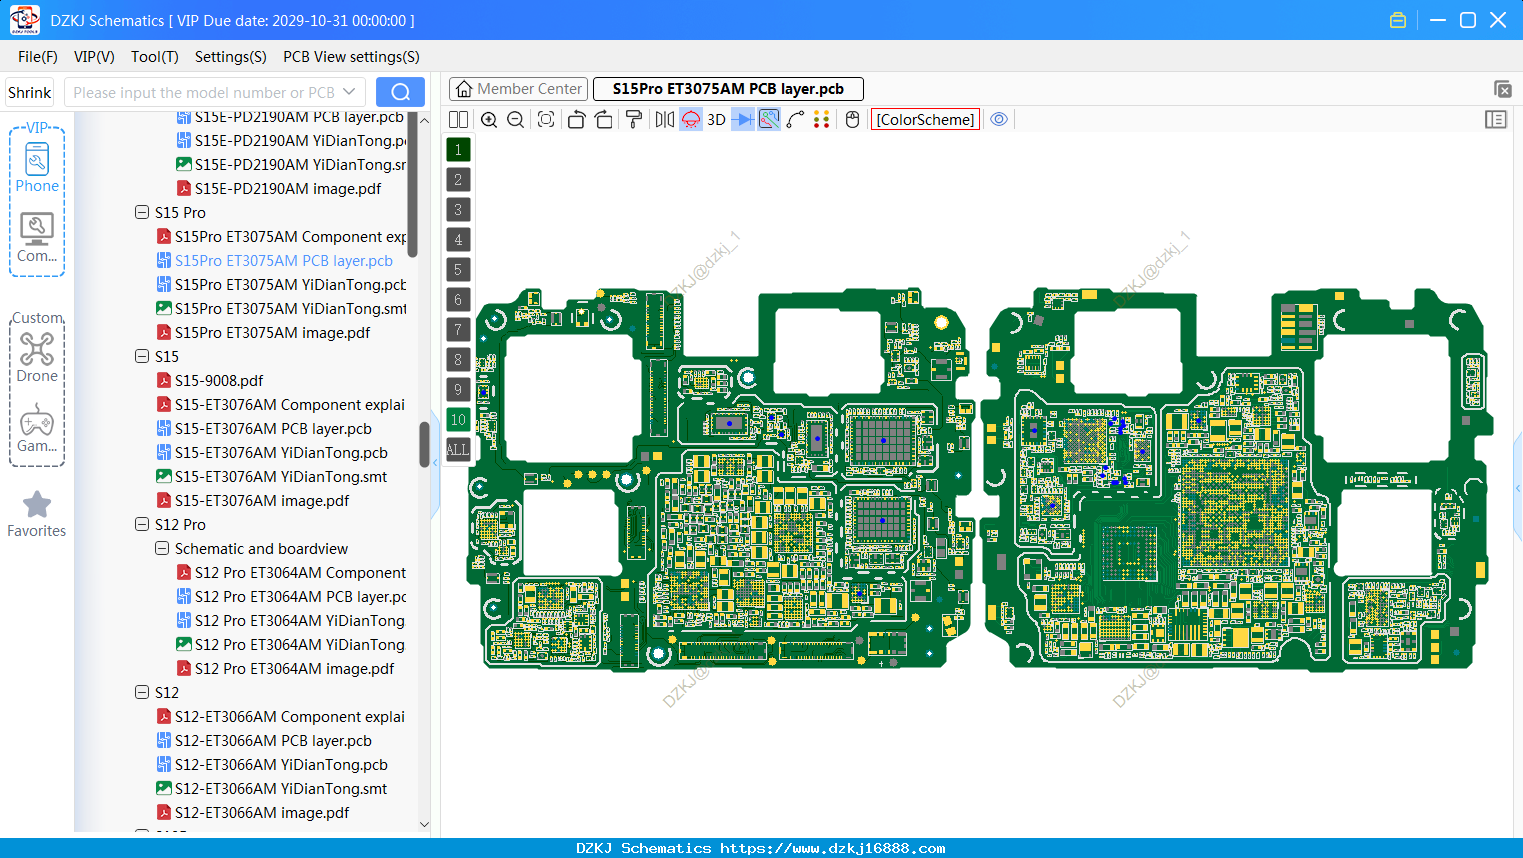1523x858 pixels.
Task: Collapse the S12 tree node
Action: (142, 692)
